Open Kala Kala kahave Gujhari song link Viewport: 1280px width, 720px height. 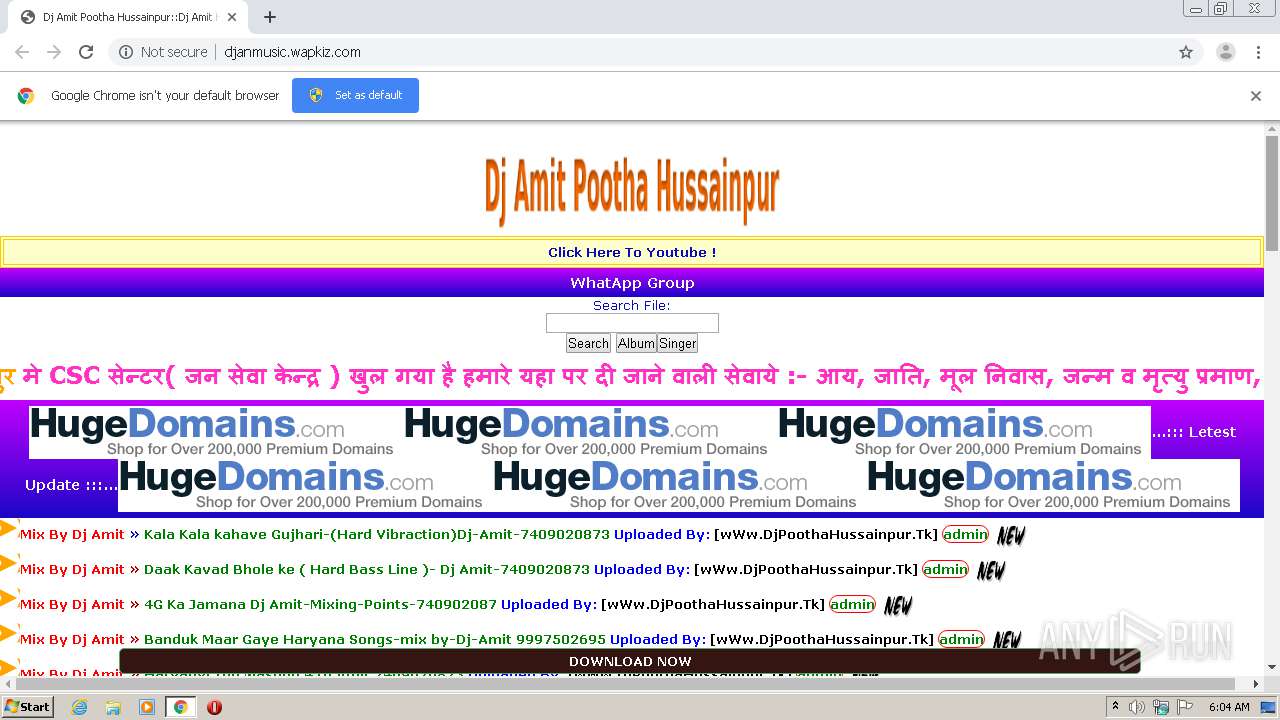(x=377, y=535)
